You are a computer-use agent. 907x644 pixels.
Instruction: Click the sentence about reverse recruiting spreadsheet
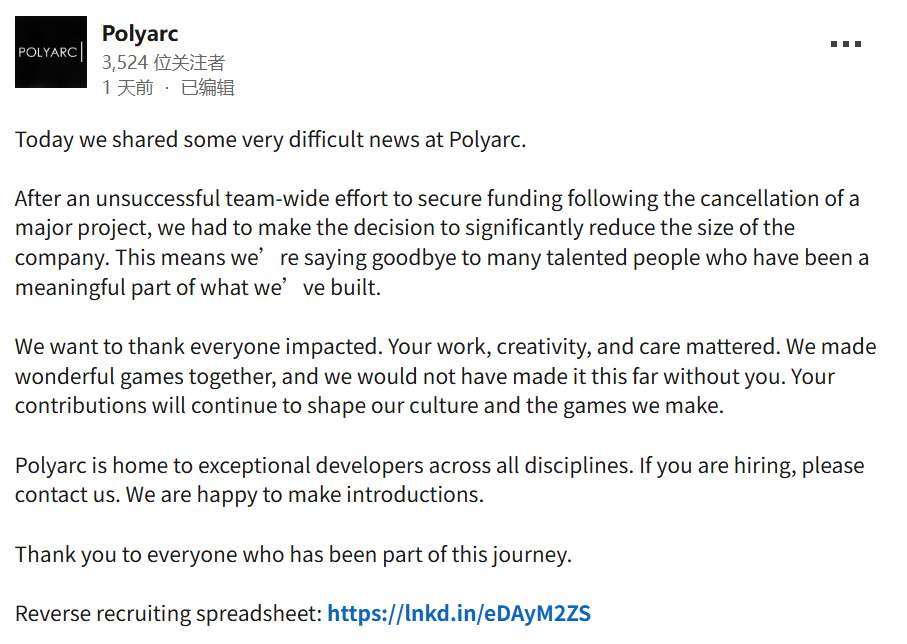click(x=300, y=614)
